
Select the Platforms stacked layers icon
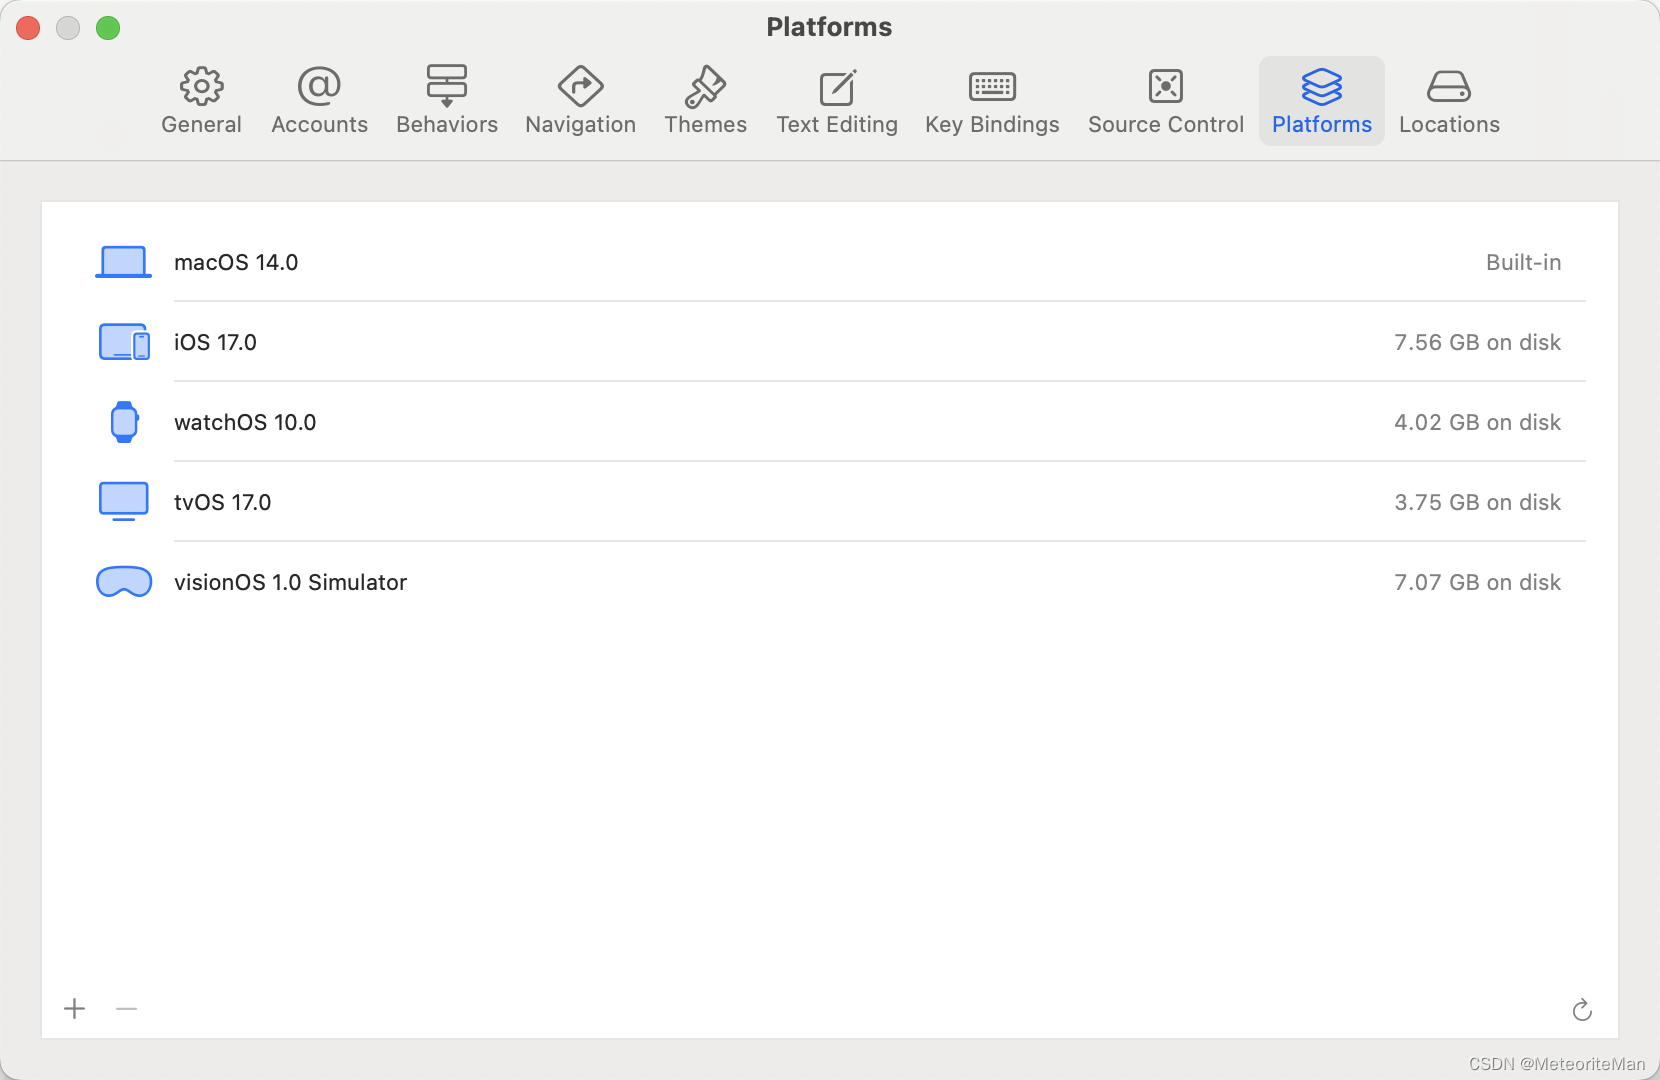coord(1321,87)
